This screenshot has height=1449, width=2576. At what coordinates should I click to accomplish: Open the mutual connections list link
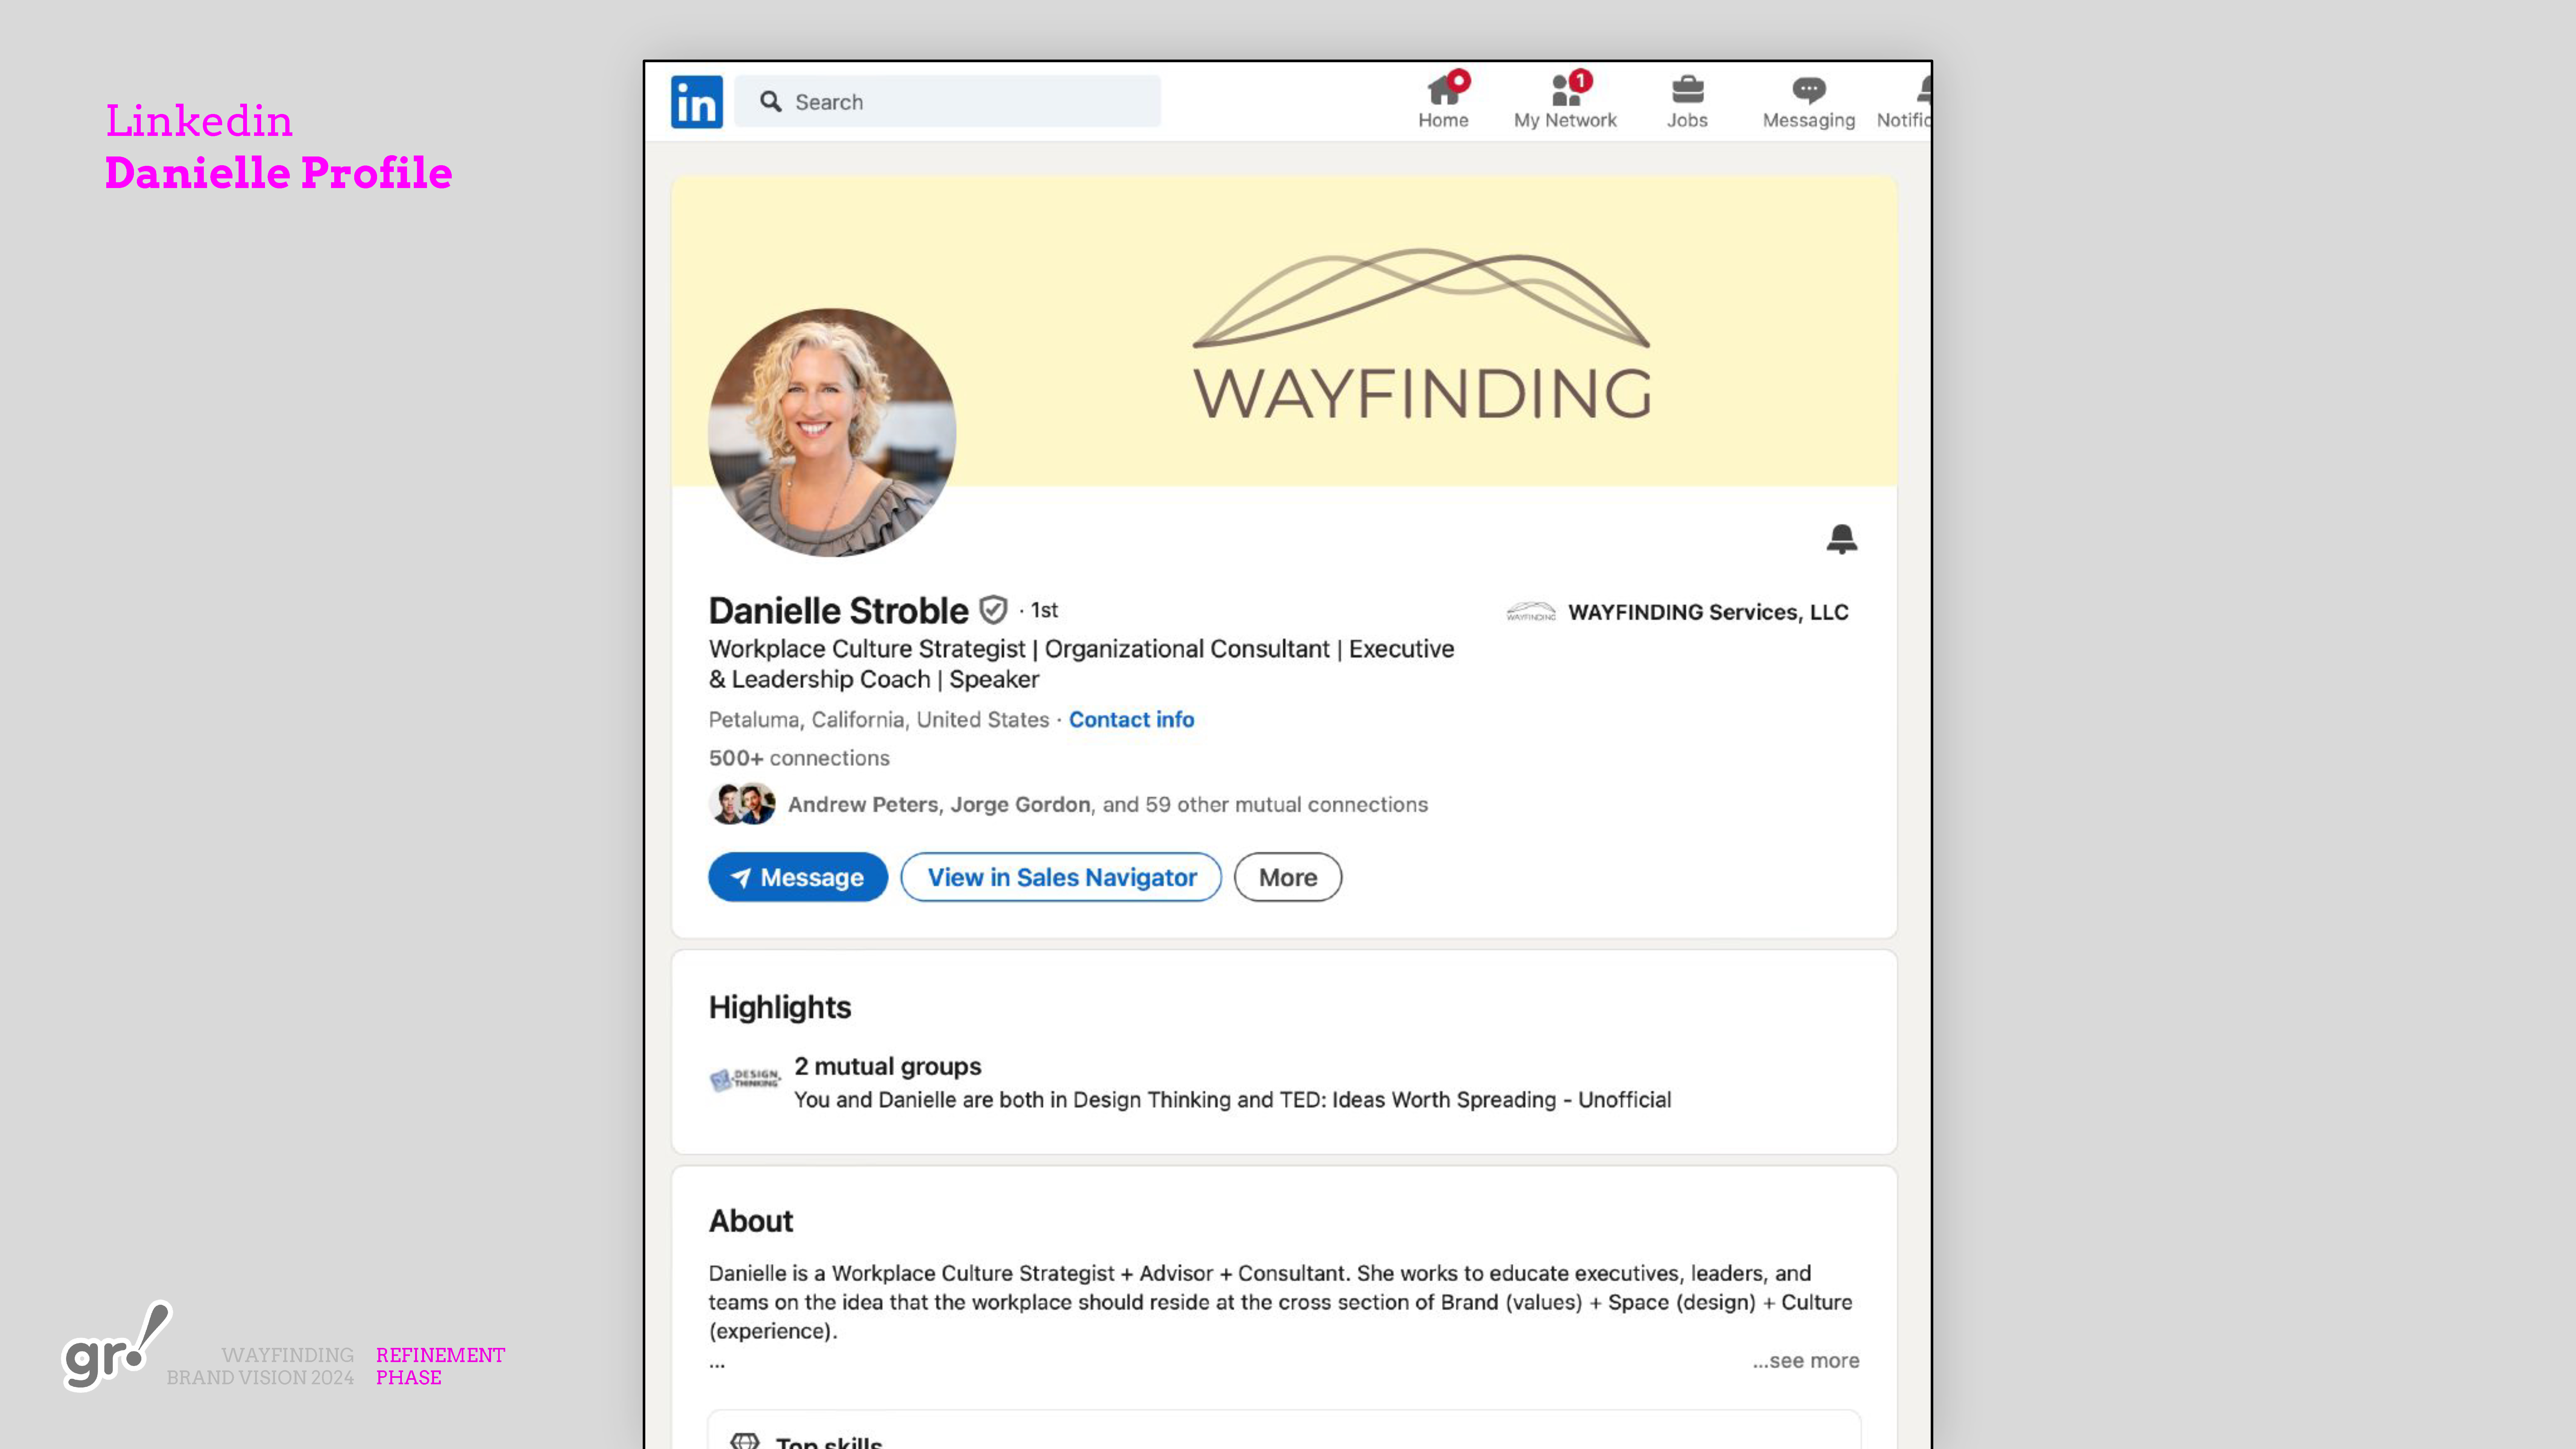(x=1108, y=805)
